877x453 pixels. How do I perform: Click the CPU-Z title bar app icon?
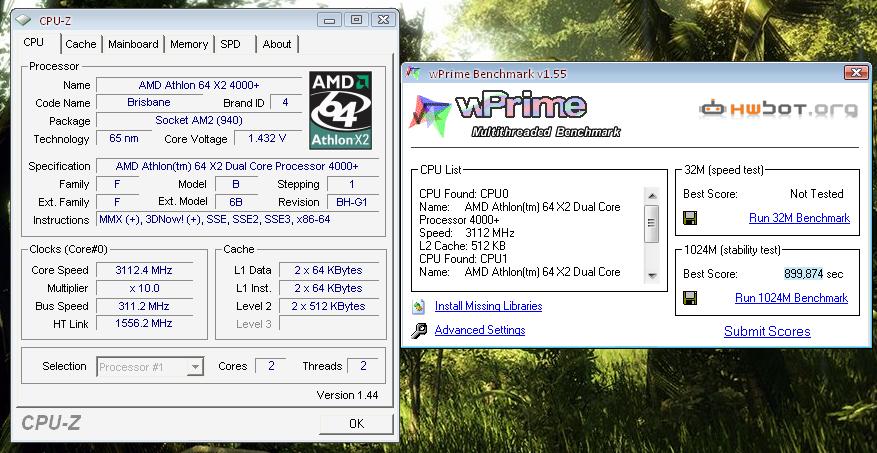coord(23,21)
